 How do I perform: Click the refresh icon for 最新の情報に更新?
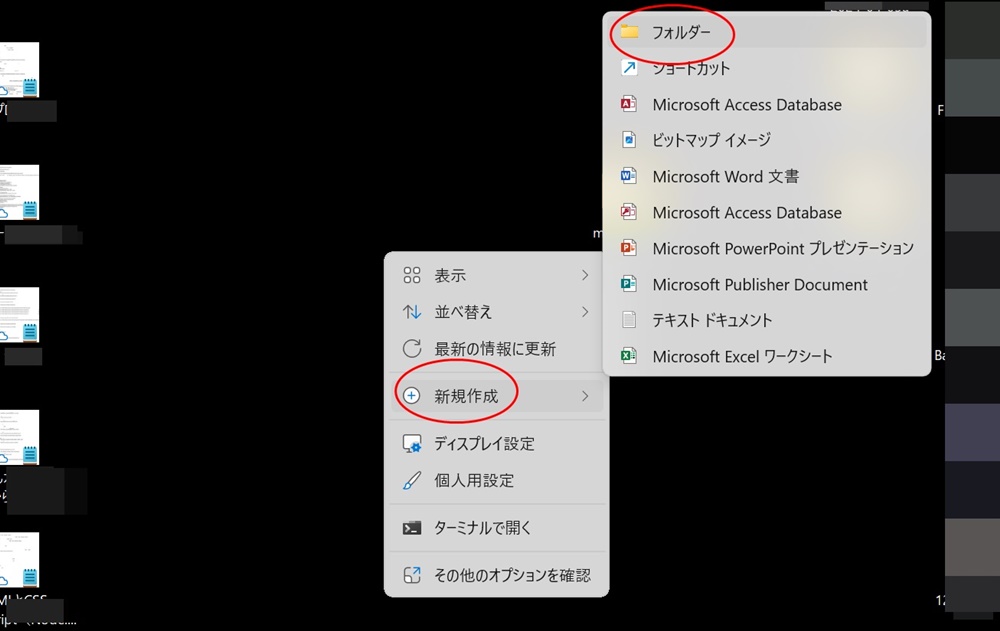pos(412,348)
